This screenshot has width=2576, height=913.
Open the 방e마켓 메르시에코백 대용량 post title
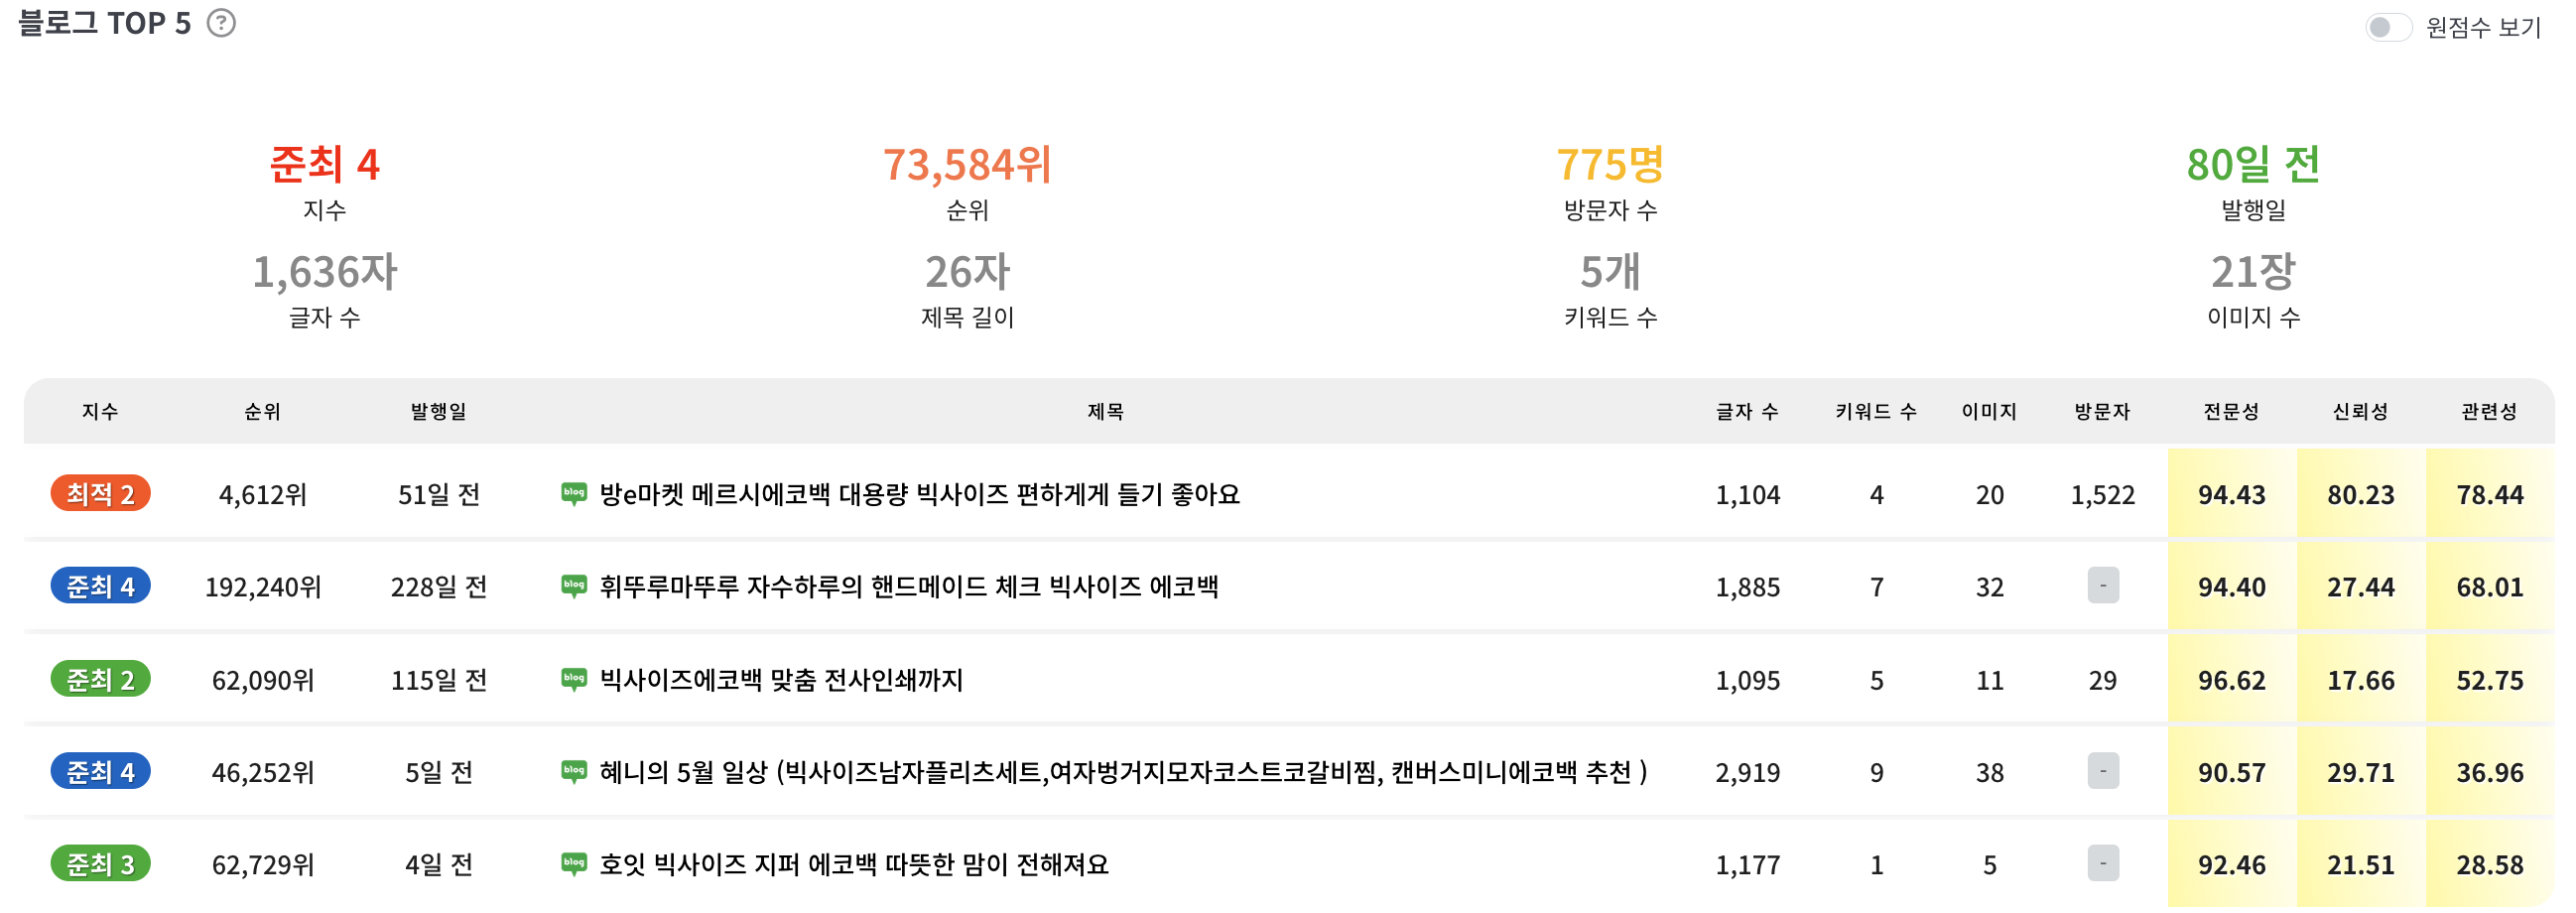tap(919, 494)
